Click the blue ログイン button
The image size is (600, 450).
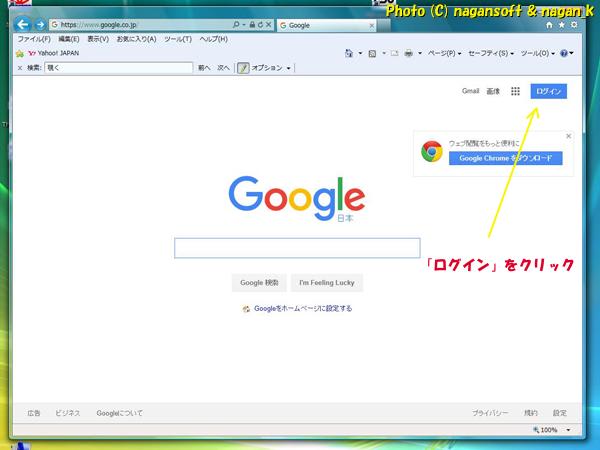pyautogui.click(x=549, y=91)
